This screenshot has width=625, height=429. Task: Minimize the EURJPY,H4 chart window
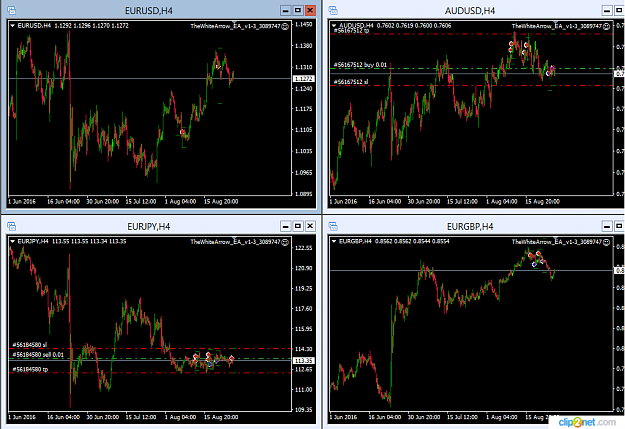coord(285,226)
